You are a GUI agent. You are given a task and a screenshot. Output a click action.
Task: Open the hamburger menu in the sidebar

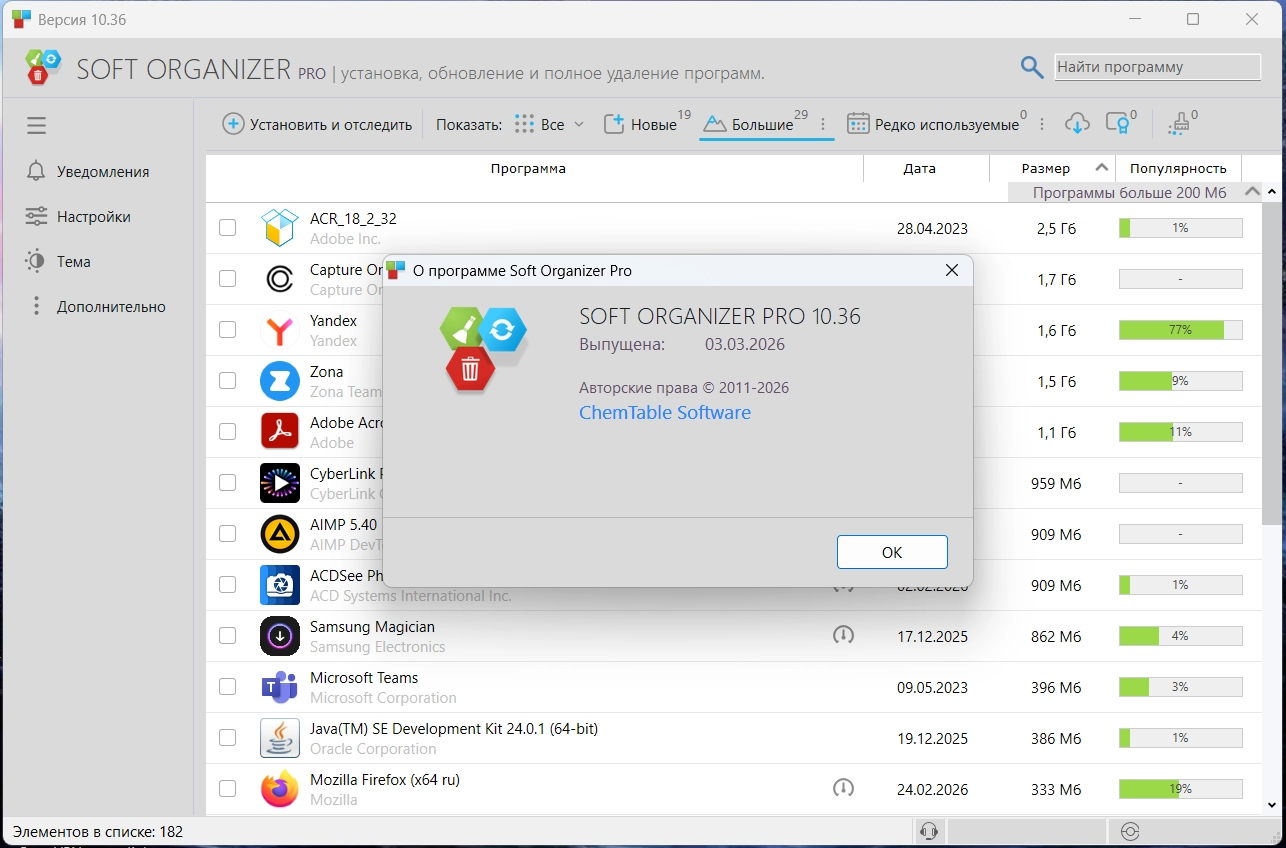[x=37, y=126]
